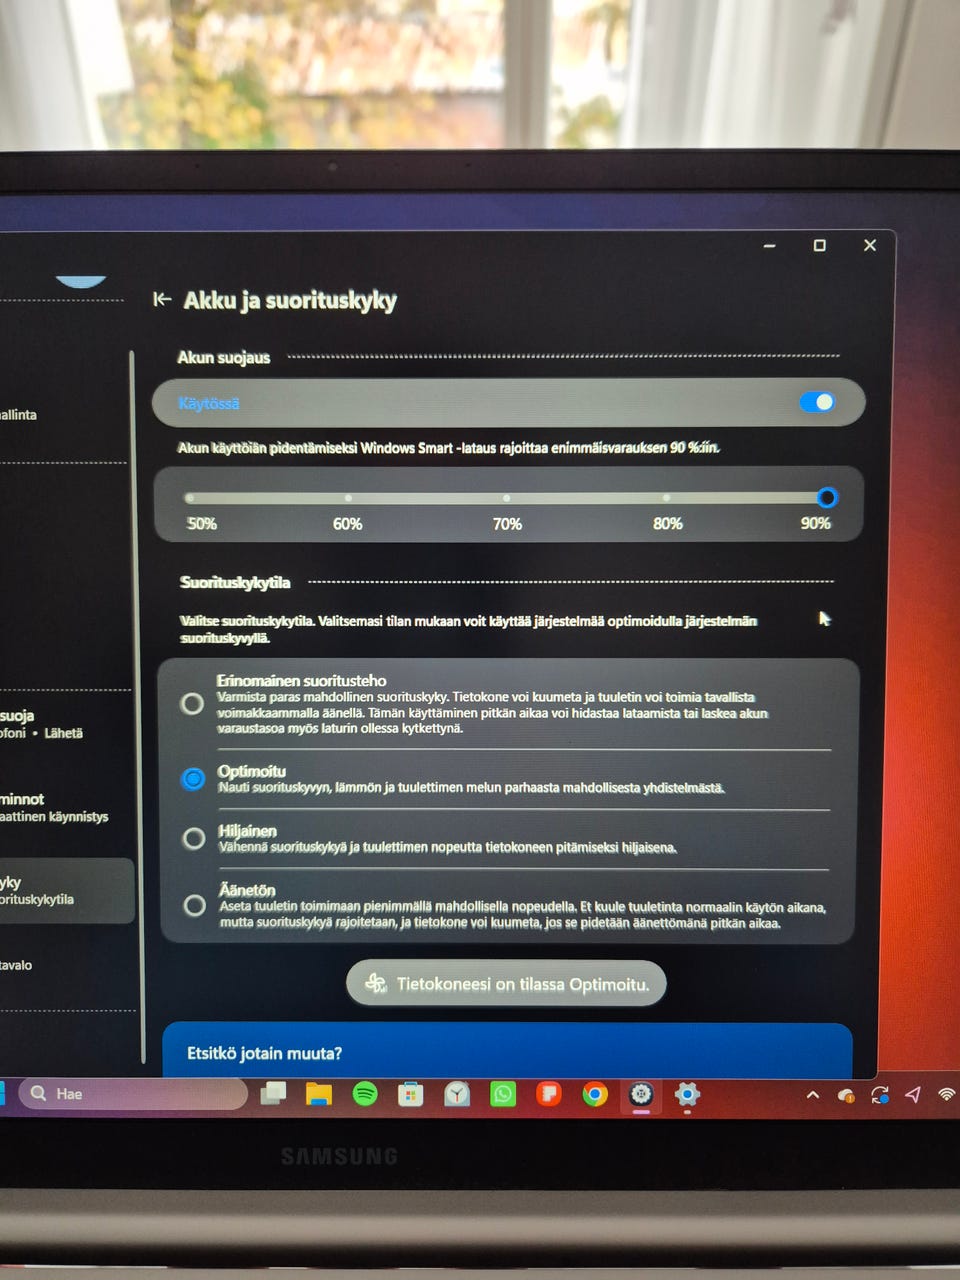Open Google Chrome from the taskbar
Screen dimensions: 960x1280
point(595,1095)
